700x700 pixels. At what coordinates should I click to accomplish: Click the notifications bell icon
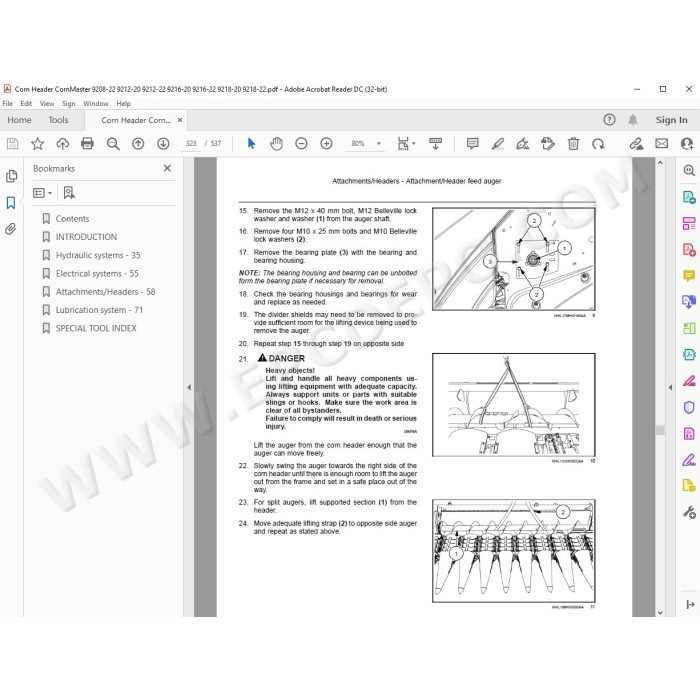pos(633,120)
